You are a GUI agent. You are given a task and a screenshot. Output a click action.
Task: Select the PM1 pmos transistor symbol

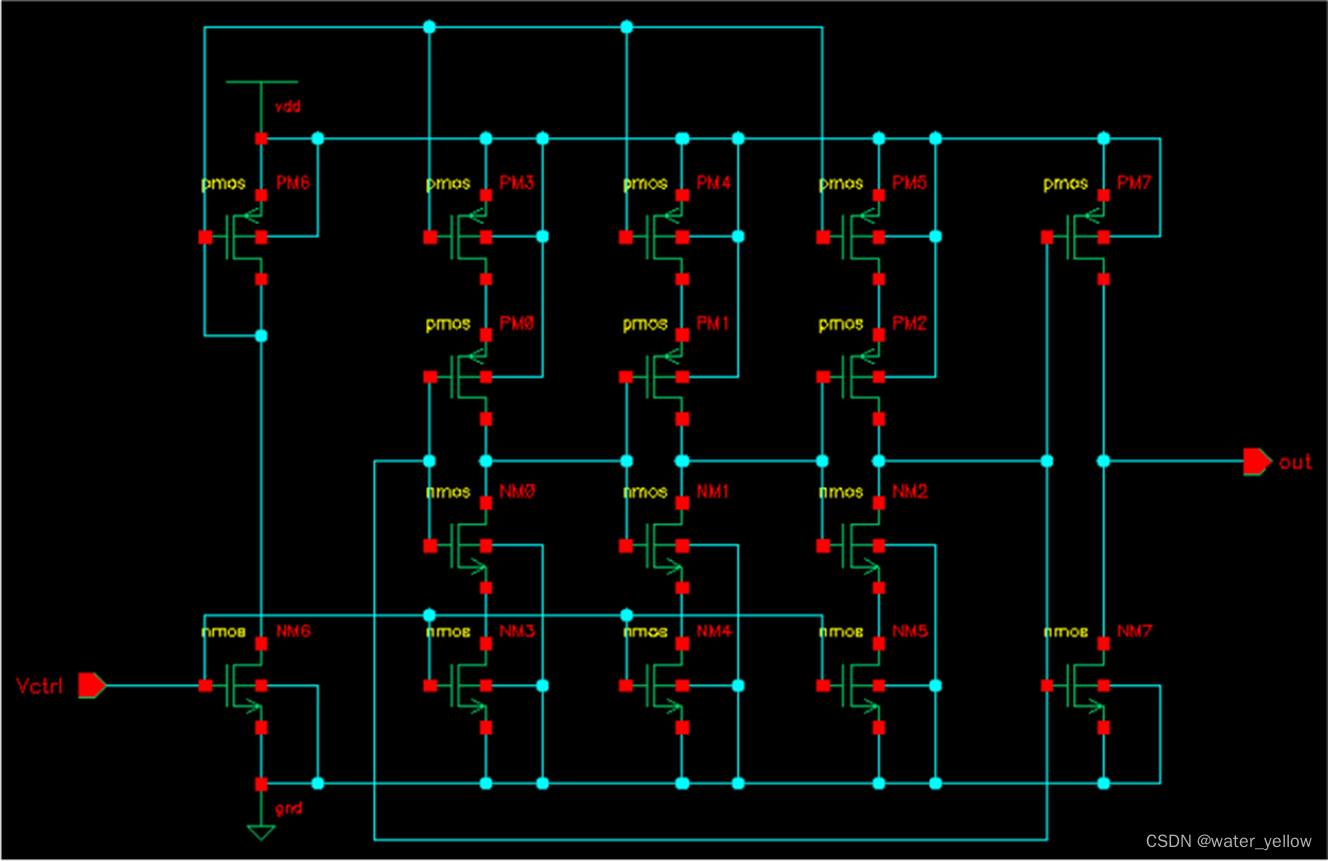(x=658, y=377)
